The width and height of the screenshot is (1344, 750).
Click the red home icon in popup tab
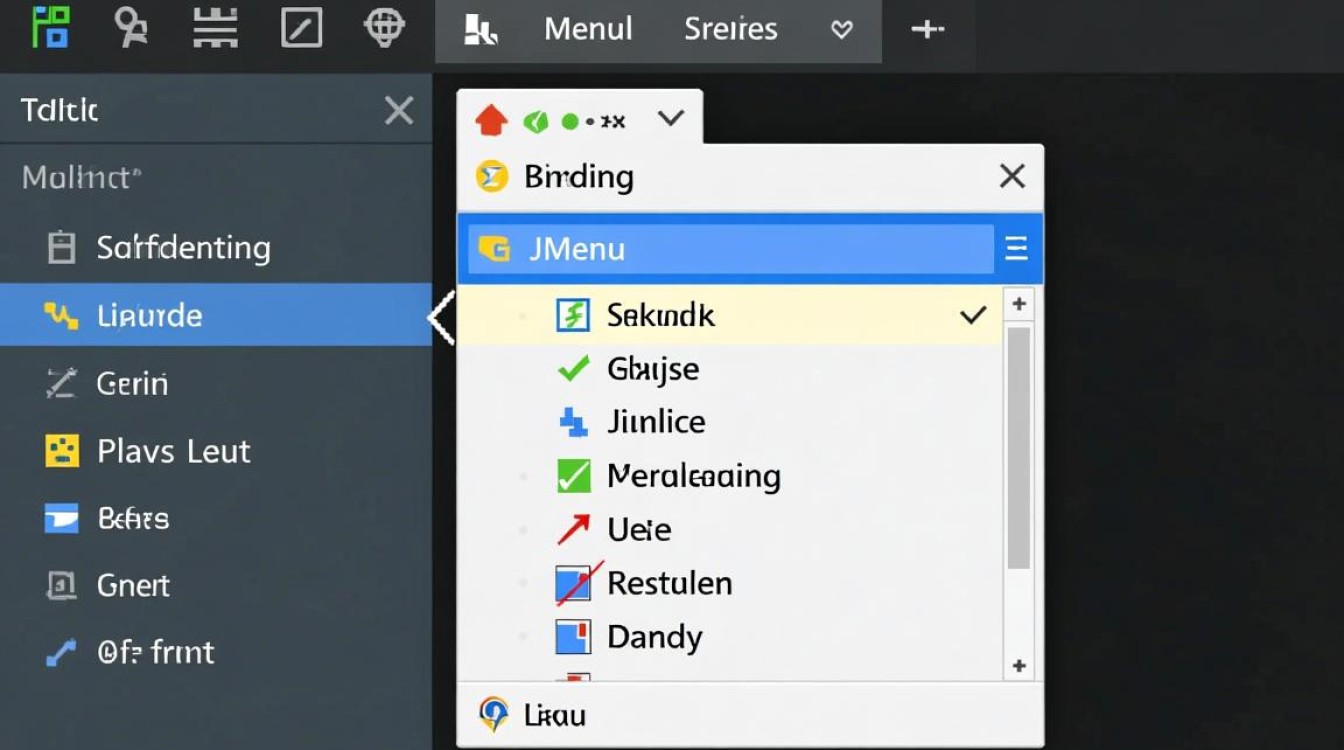pyautogui.click(x=491, y=121)
